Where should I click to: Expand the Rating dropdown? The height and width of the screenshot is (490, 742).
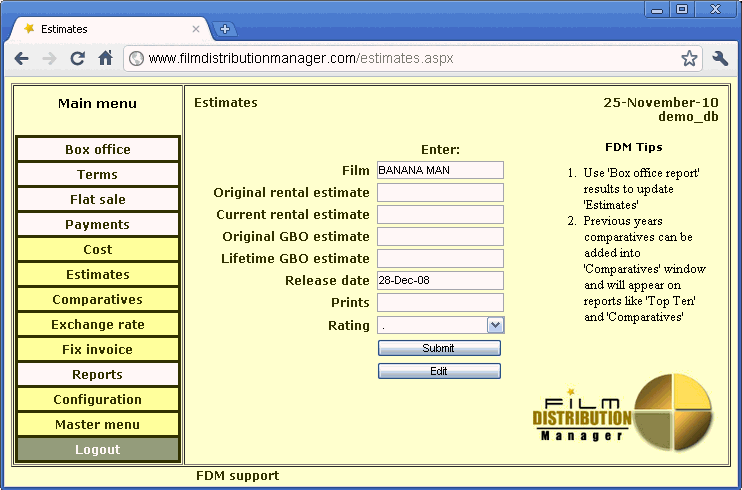click(495, 325)
